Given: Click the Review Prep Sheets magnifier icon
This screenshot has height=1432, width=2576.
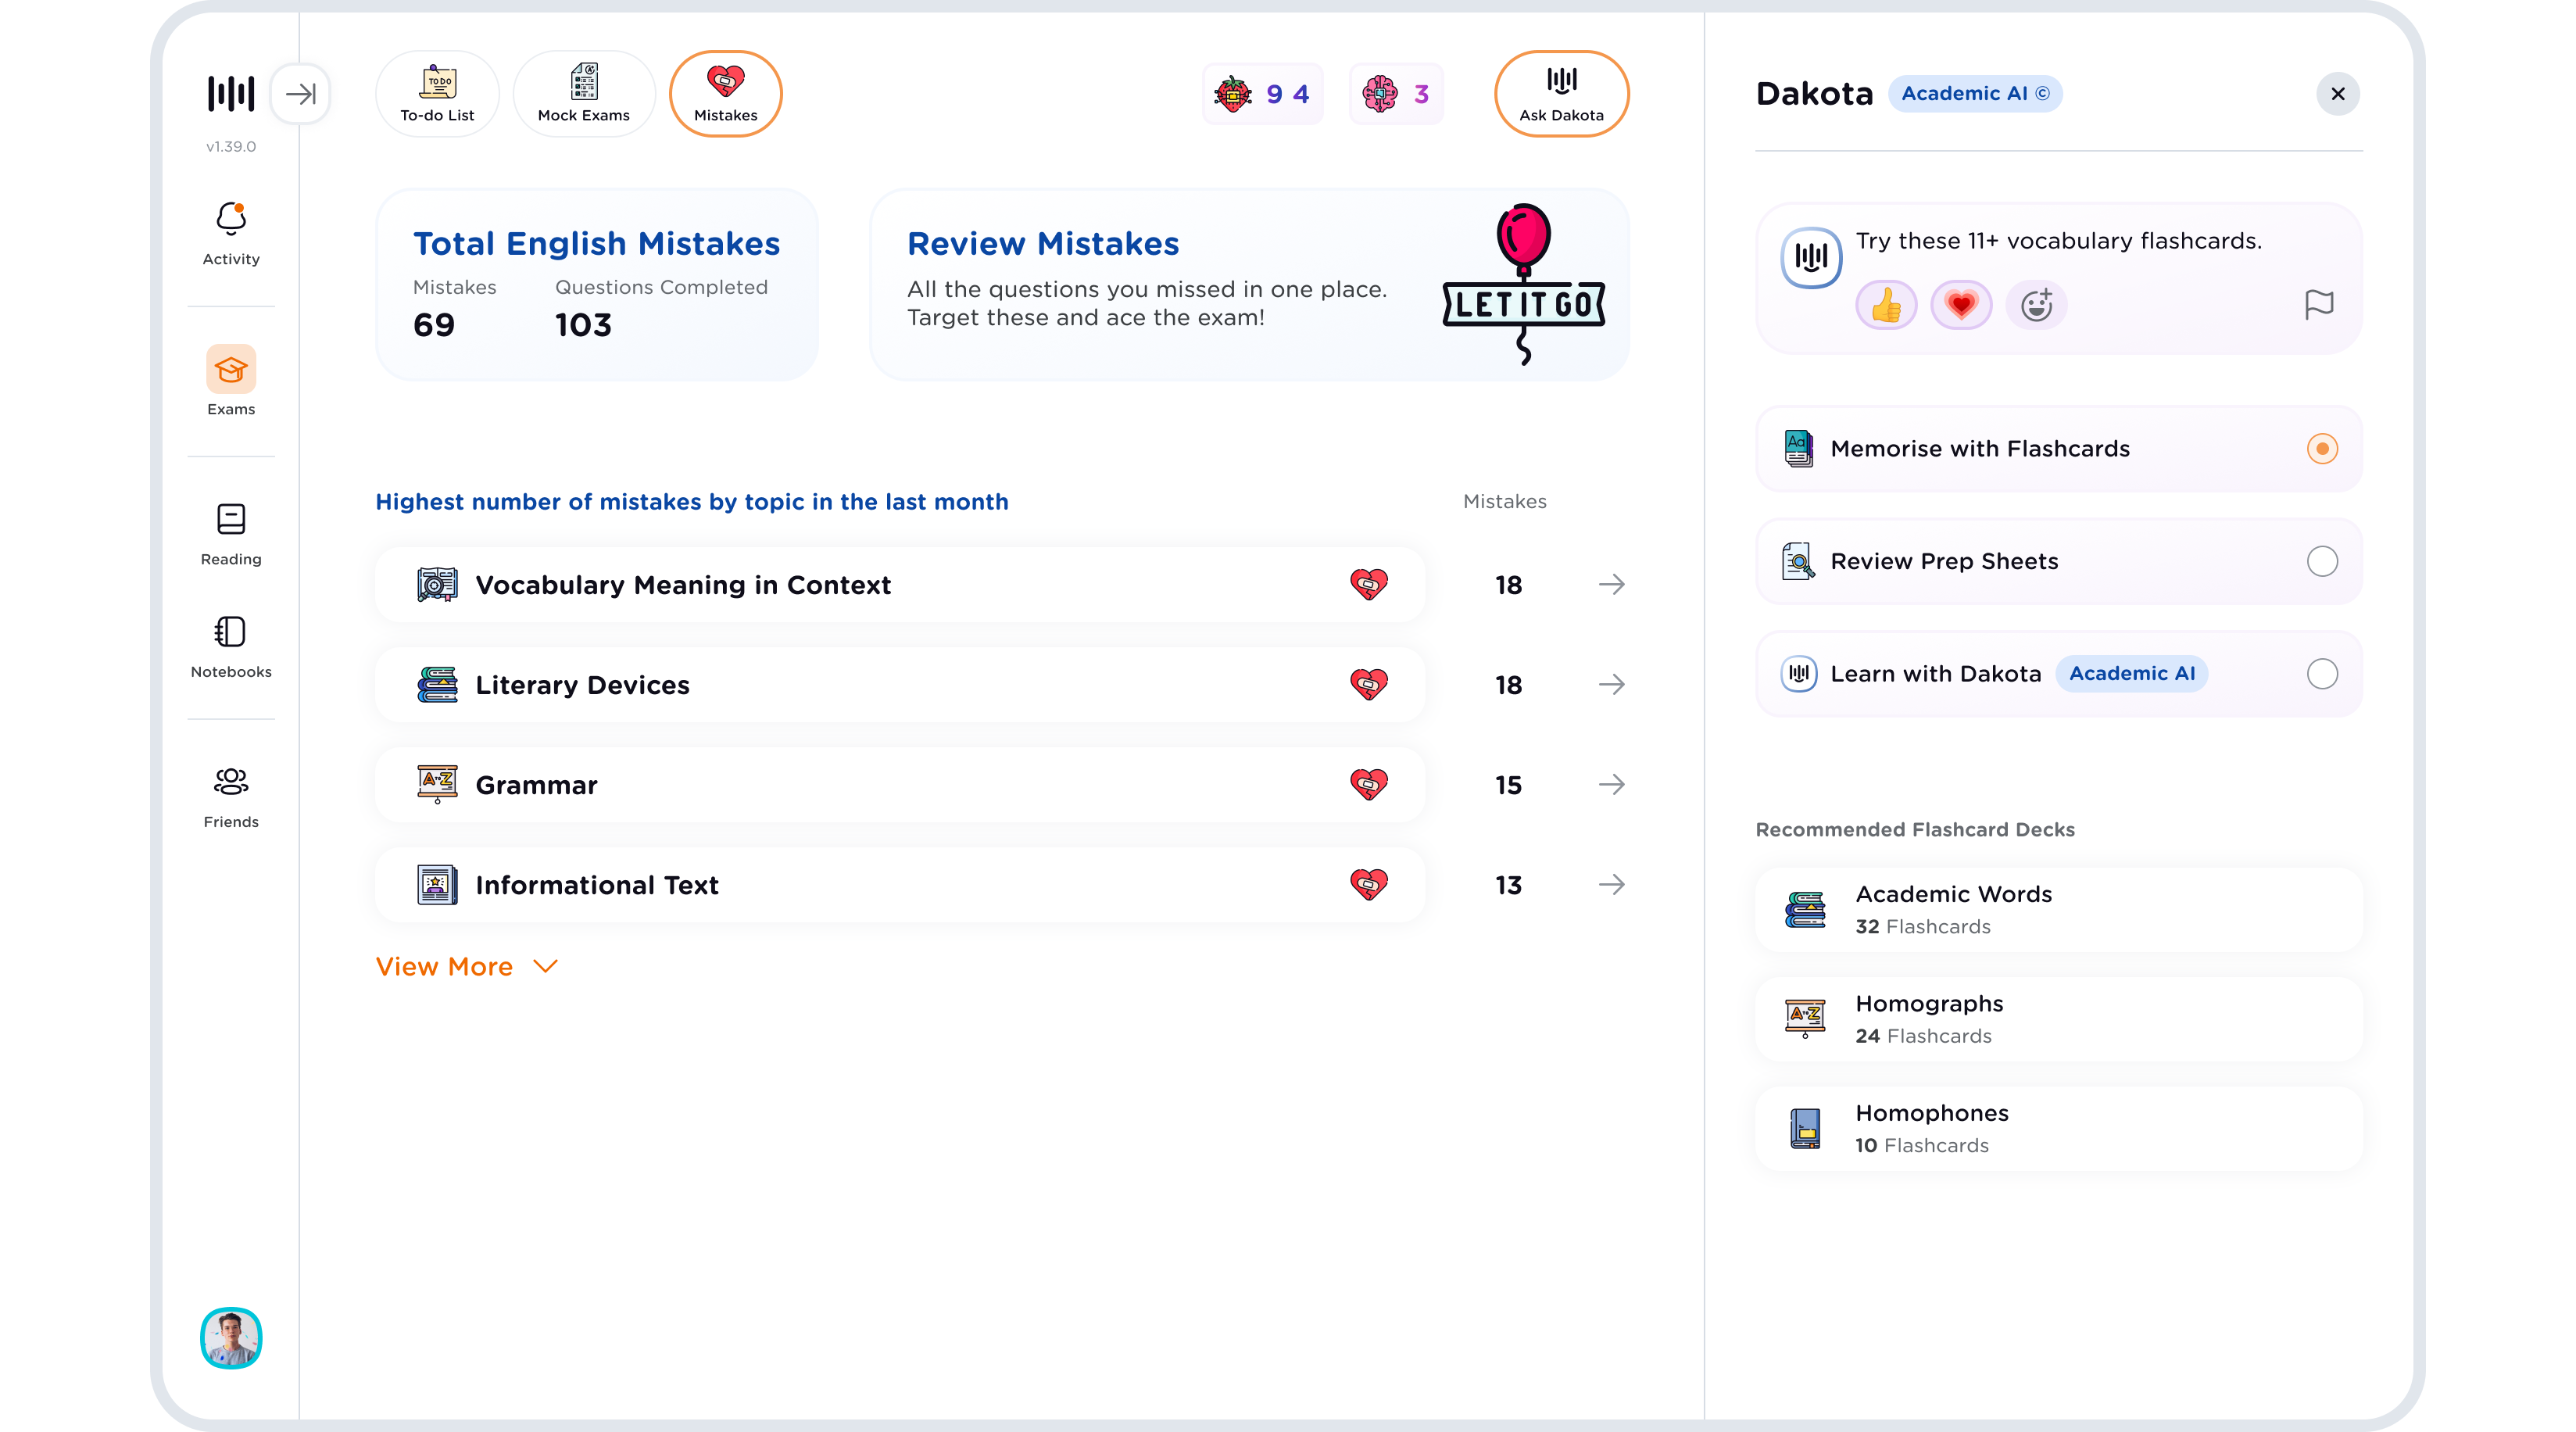Looking at the screenshot, I should pyautogui.click(x=1798, y=562).
